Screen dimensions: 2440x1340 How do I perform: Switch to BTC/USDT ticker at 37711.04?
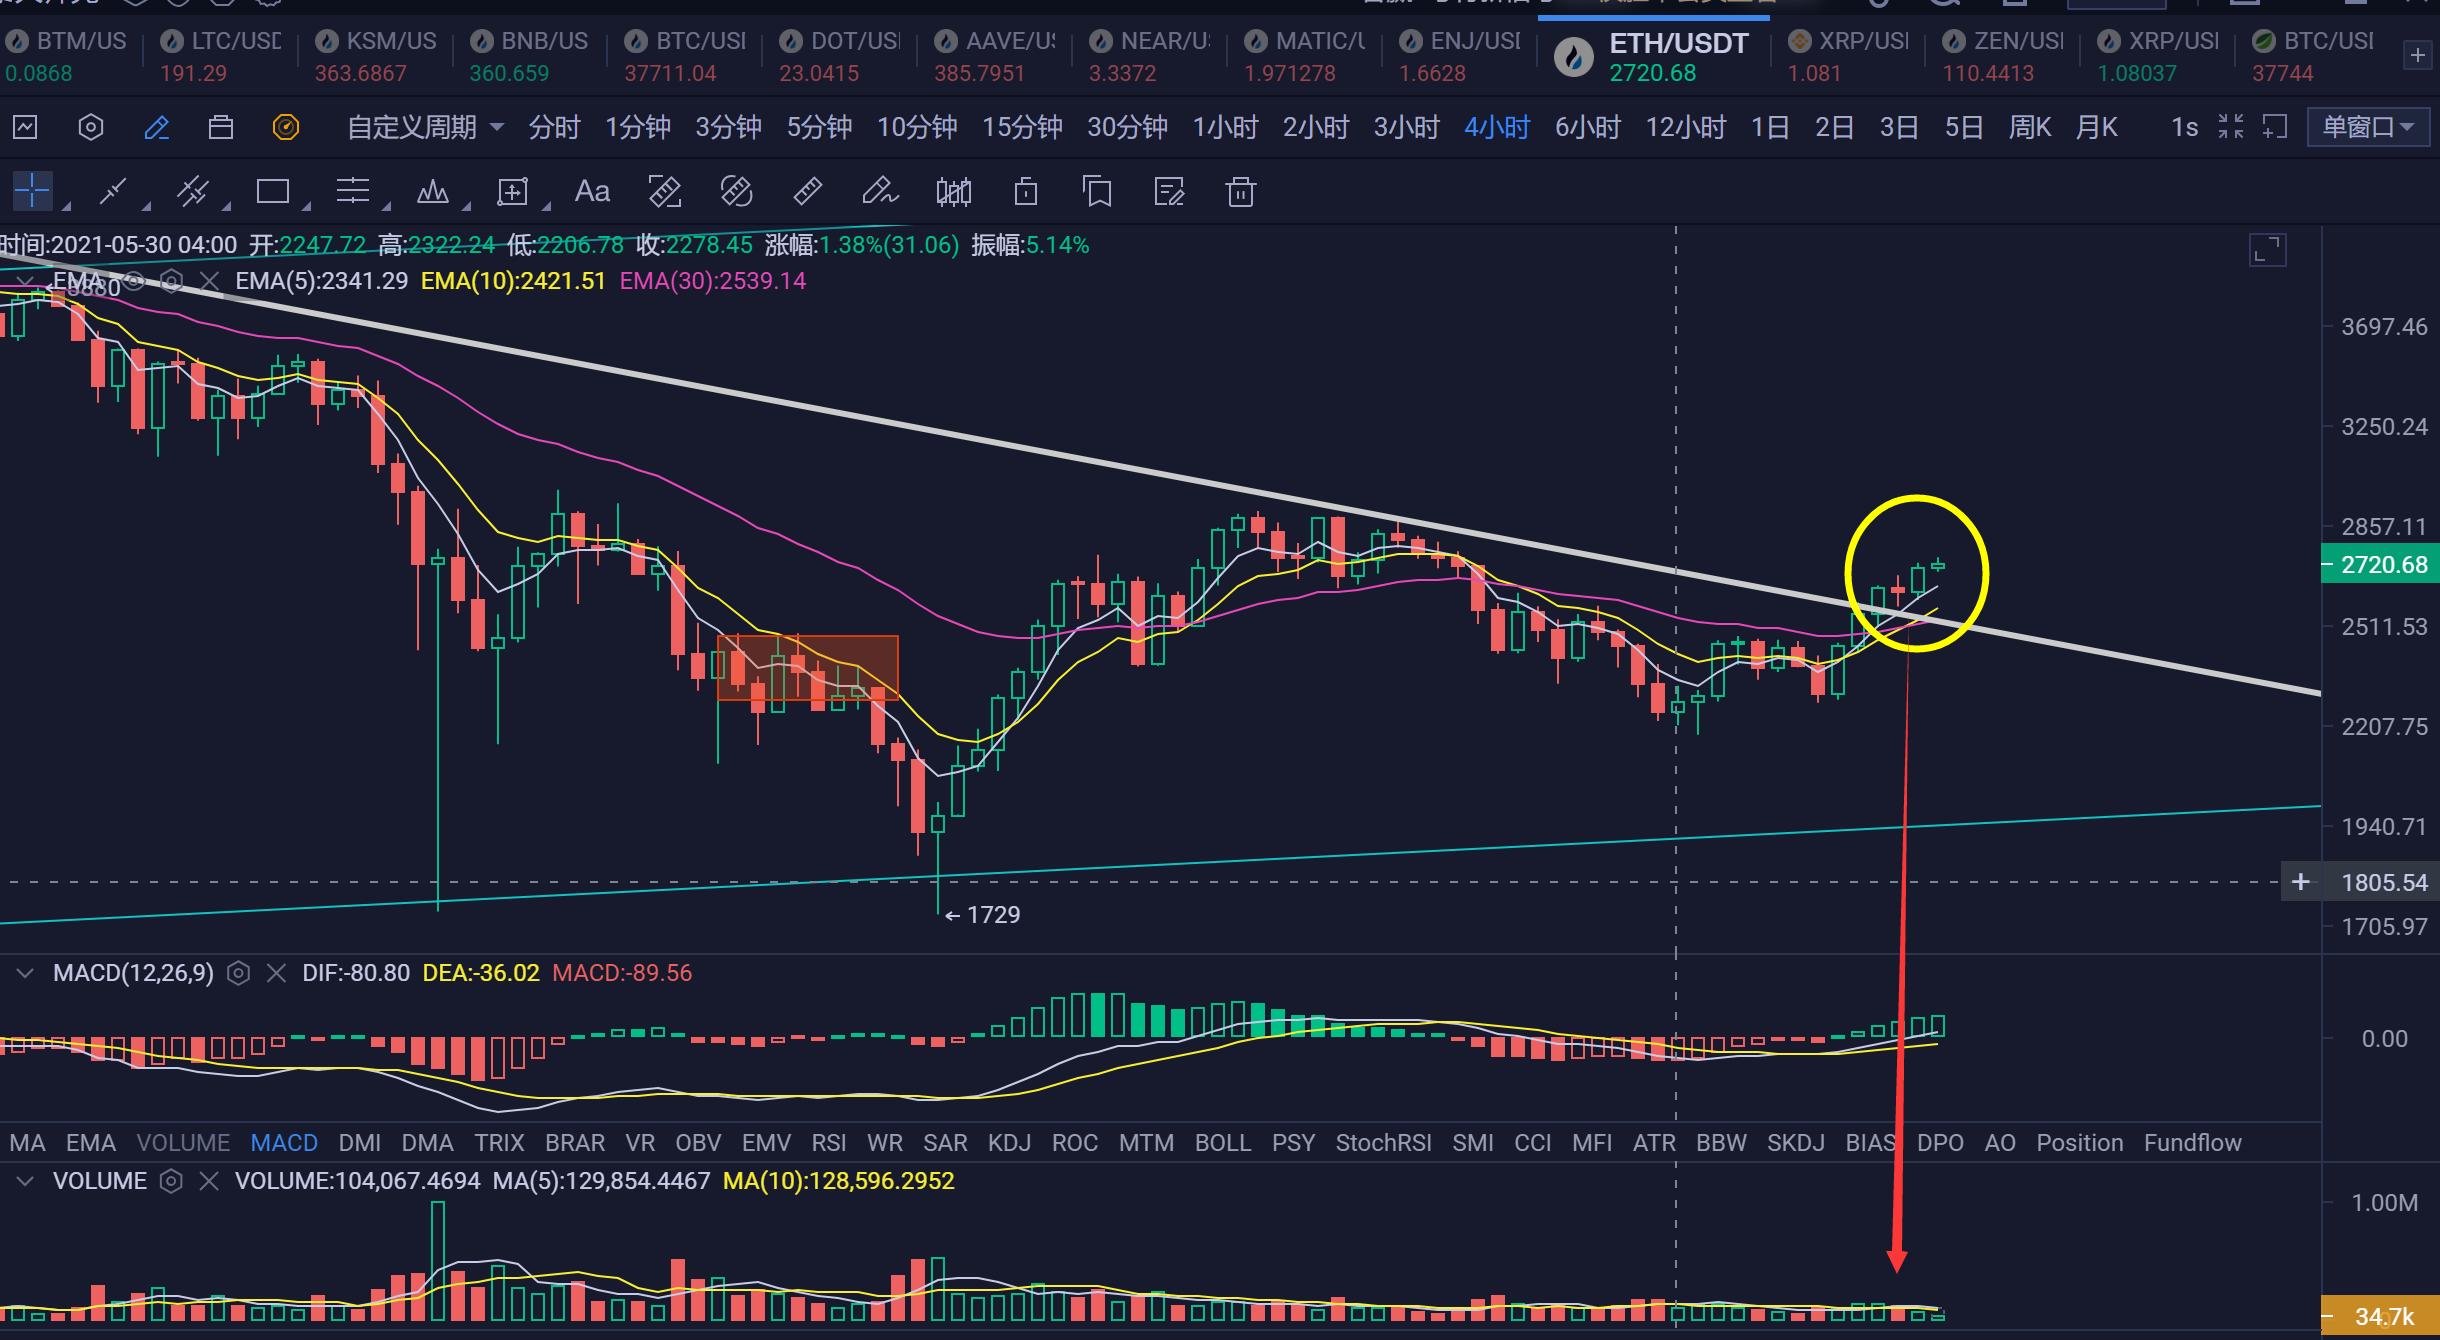pyautogui.click(x=685, y=56)
